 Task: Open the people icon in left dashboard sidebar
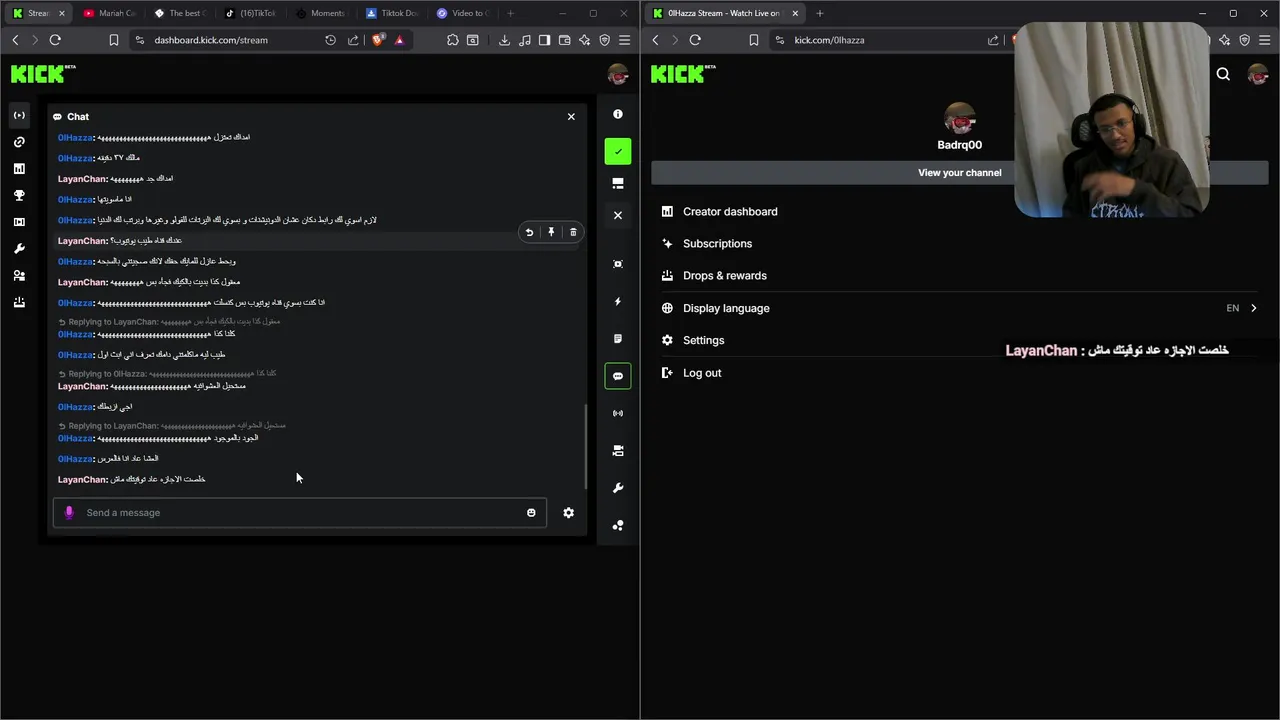[x=19, y=275]
